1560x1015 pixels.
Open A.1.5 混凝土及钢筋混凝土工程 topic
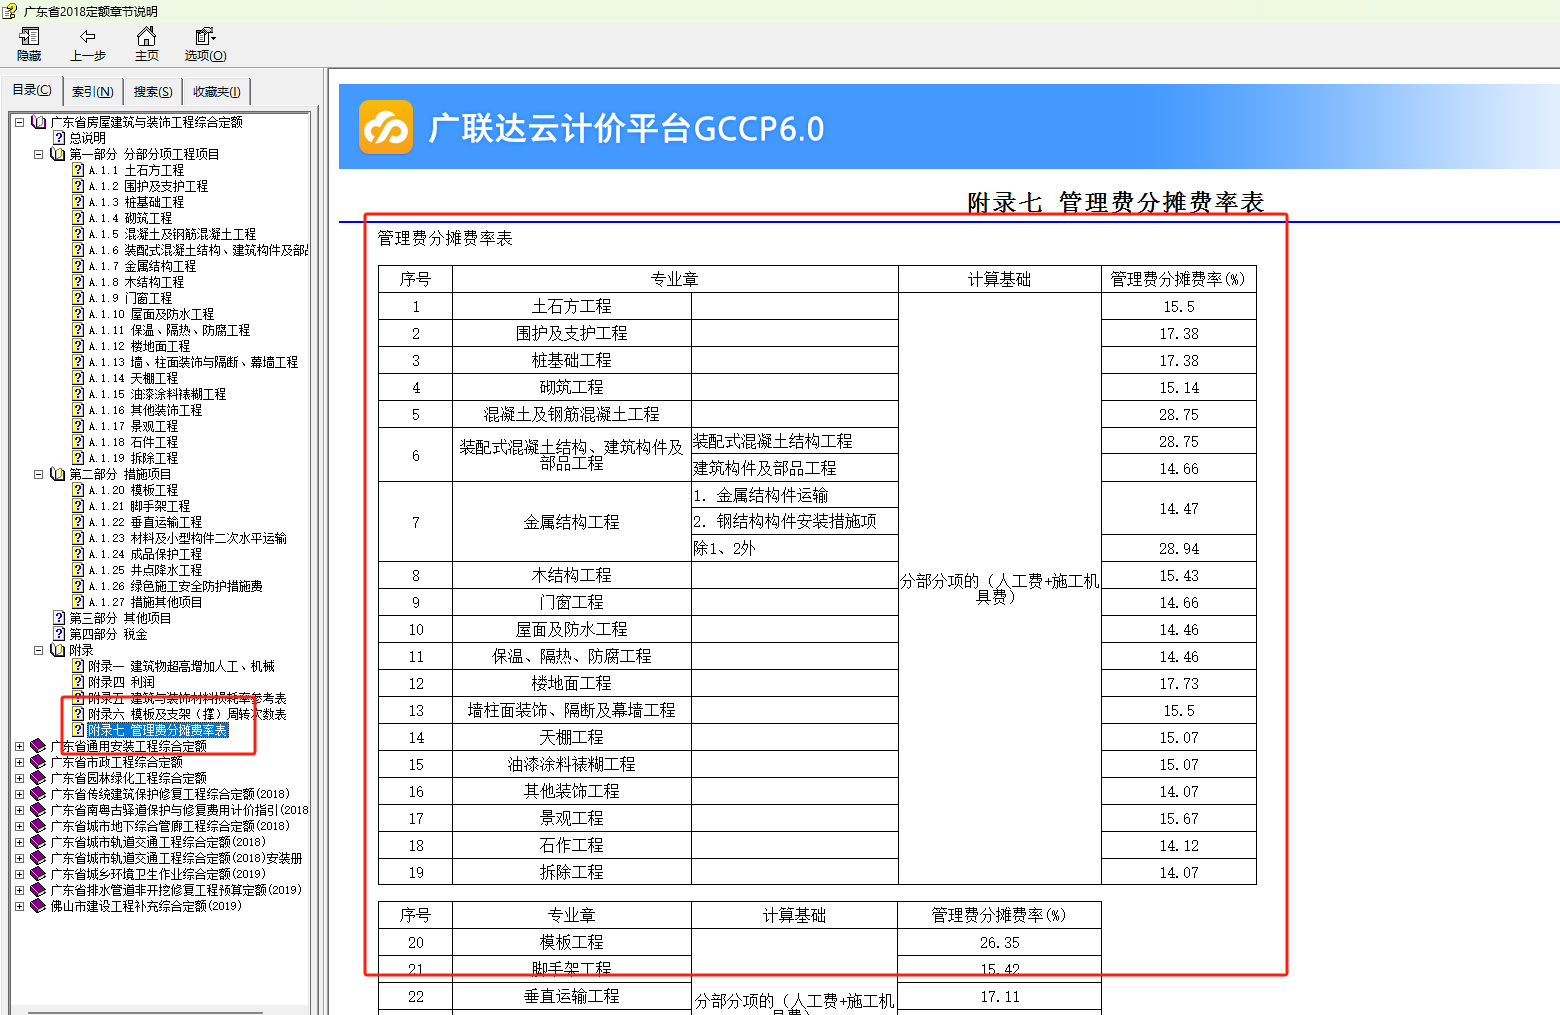[172, 234]
